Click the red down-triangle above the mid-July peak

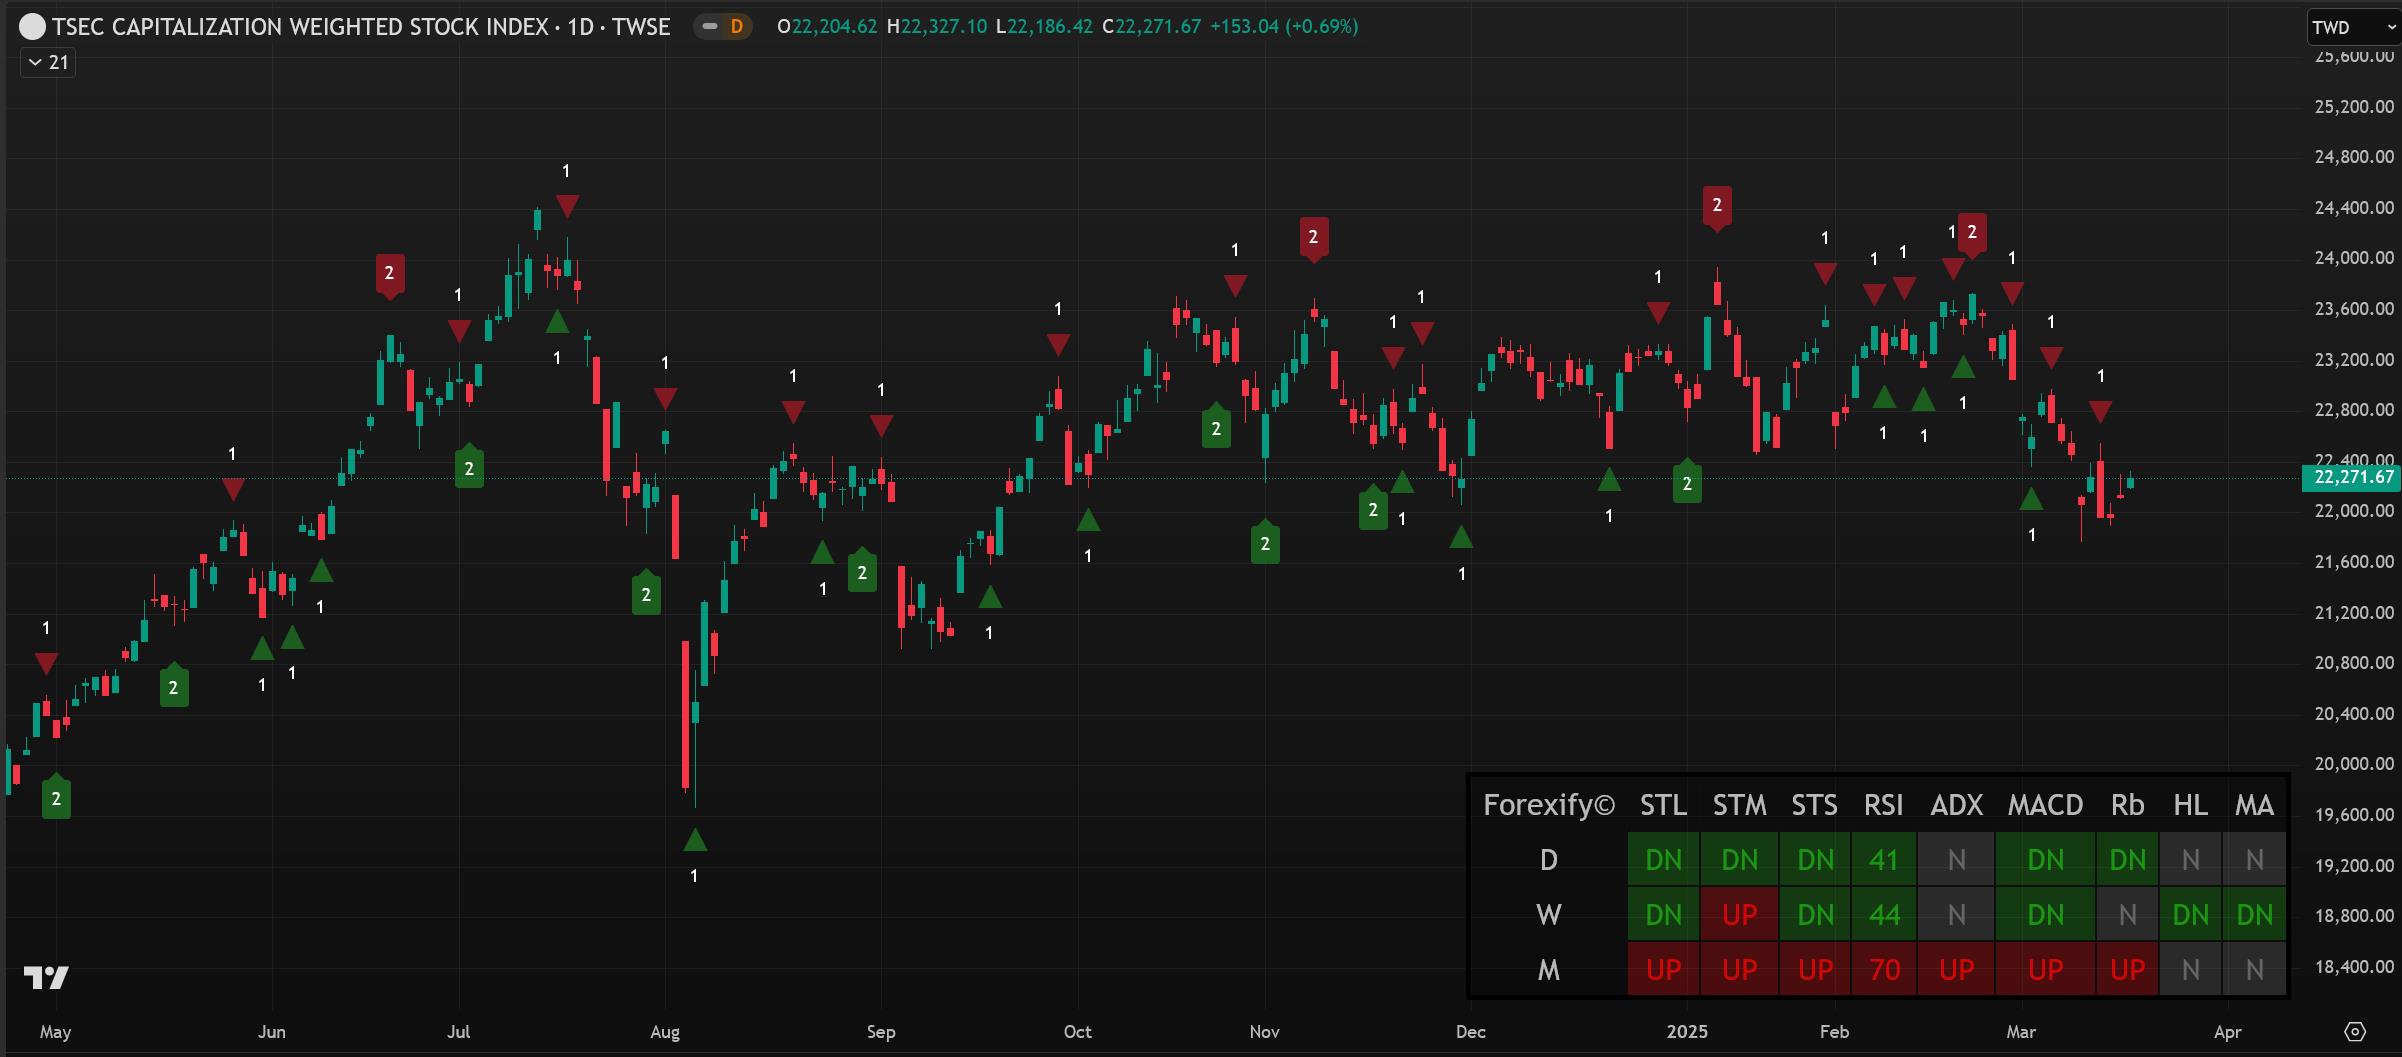pos(567,206)
